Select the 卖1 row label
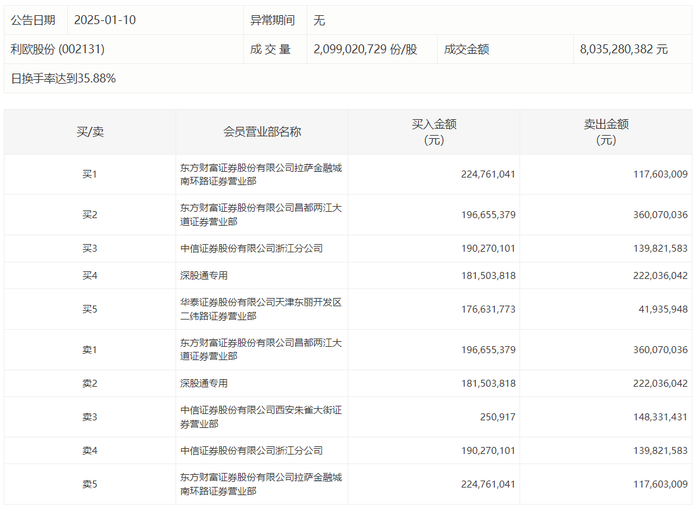 90,350
